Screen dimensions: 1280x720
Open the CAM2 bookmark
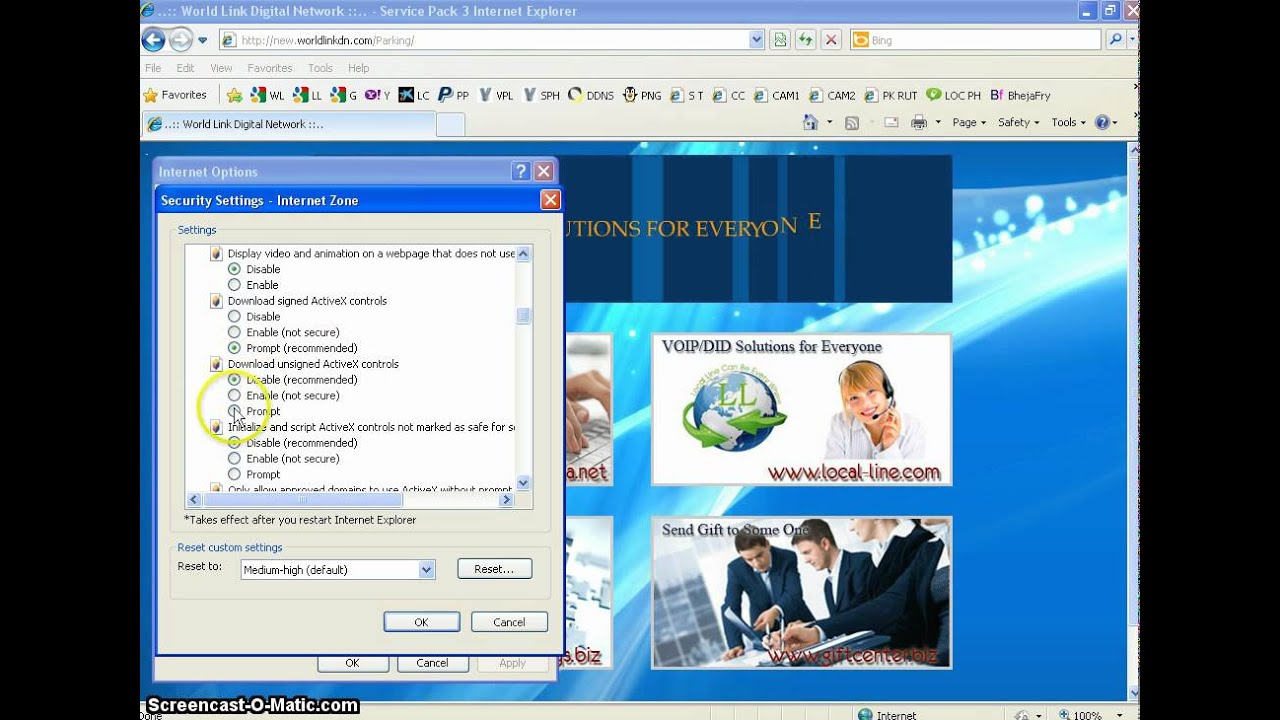tap(833, 96)
